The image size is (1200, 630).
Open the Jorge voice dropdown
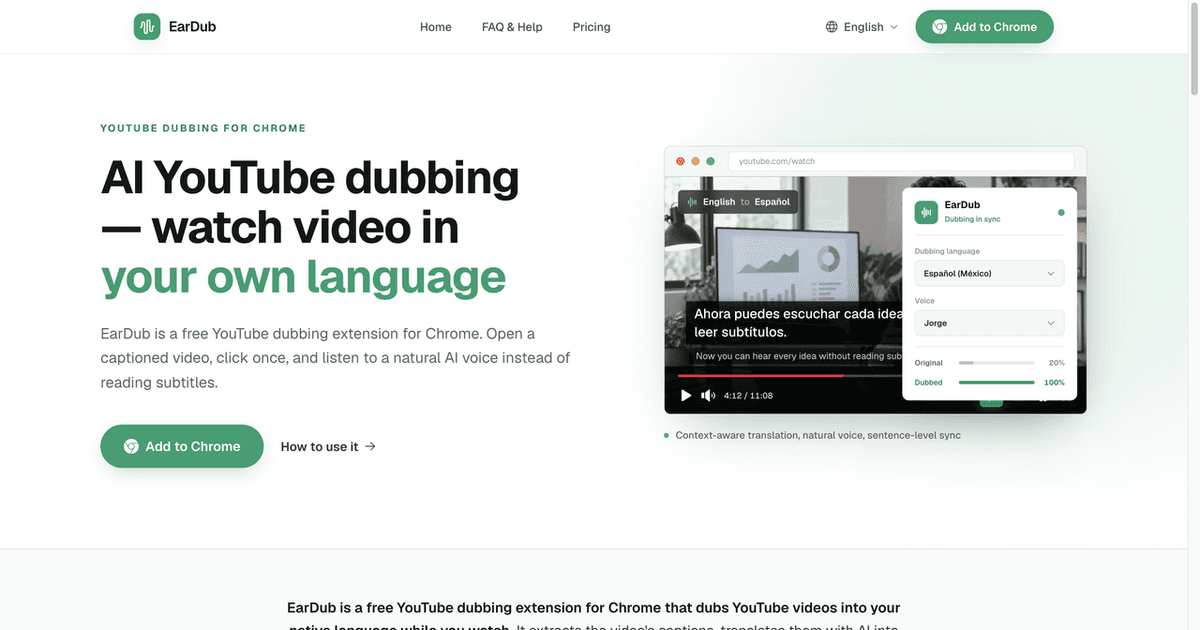click(x=989, y=323)
